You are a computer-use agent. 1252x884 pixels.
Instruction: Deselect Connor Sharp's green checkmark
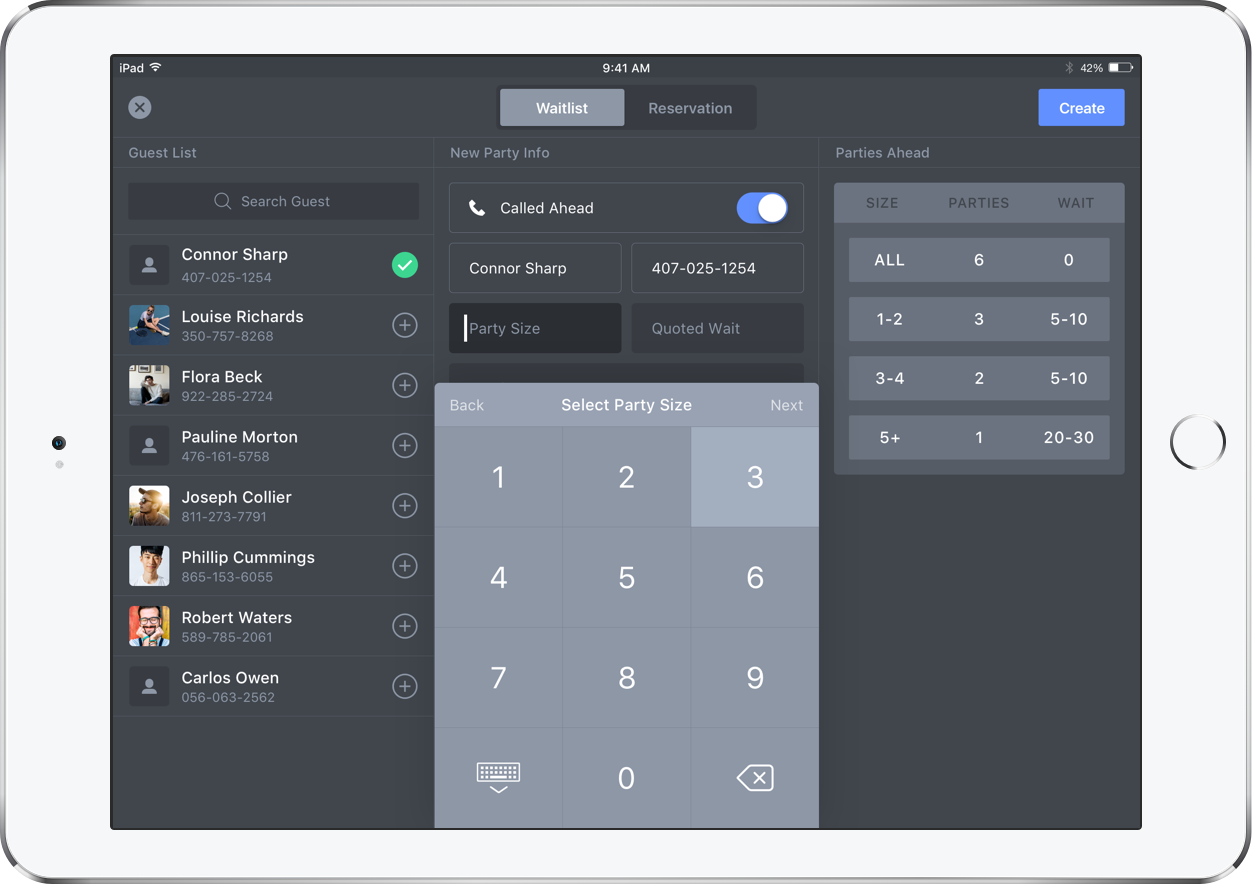tap(405, 265)
